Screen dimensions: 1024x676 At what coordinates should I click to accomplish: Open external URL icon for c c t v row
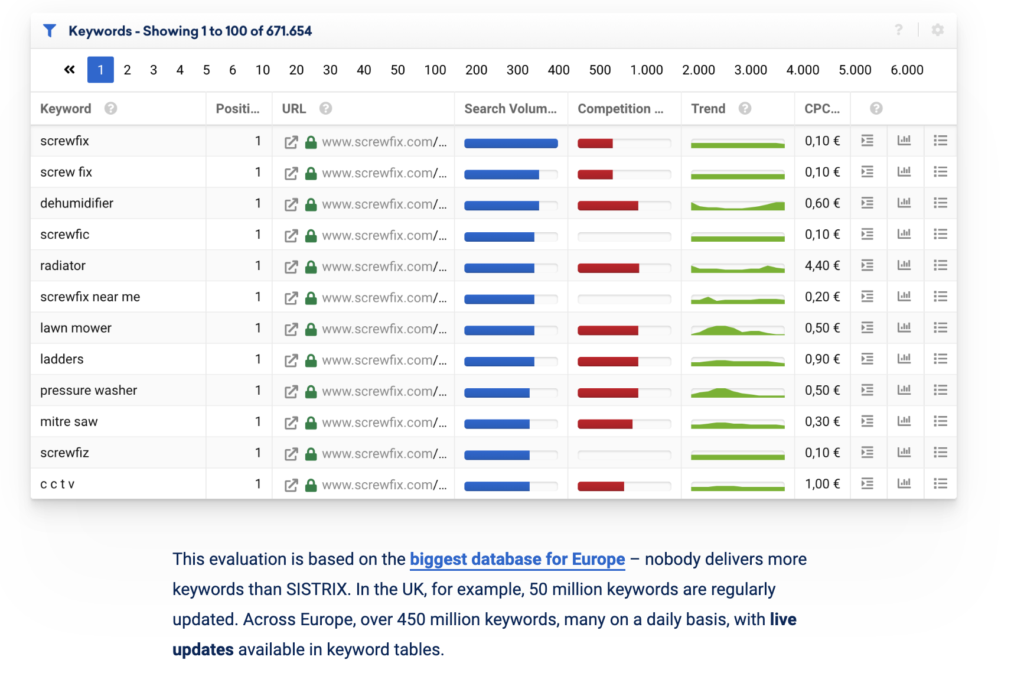coord(291,485)
